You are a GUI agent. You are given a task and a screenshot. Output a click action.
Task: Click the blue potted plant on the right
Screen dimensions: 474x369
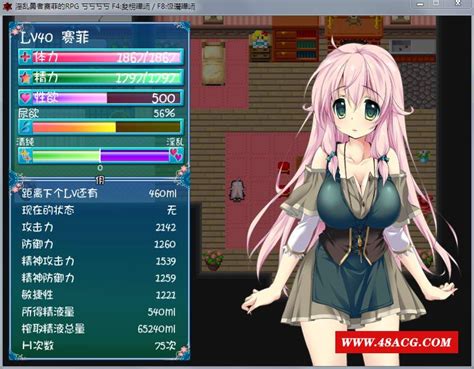tap(423, 156)
